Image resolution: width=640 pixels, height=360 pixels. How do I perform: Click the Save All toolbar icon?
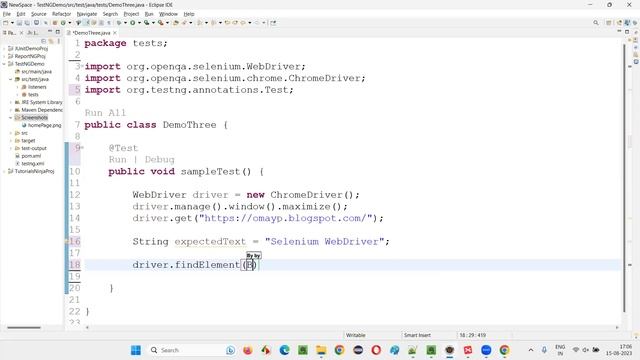(27, 23)
